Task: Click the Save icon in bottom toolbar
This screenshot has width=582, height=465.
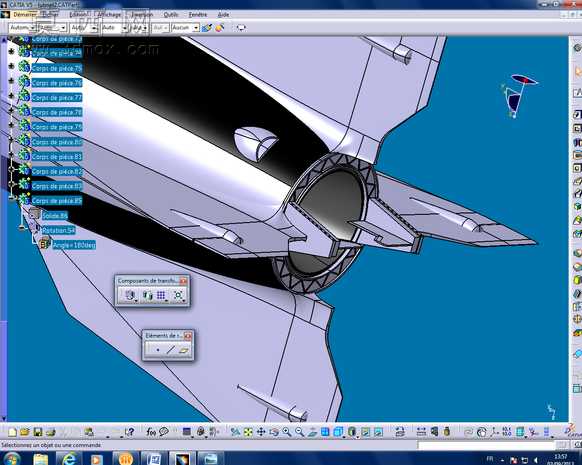Action: (x=37, y=432)
